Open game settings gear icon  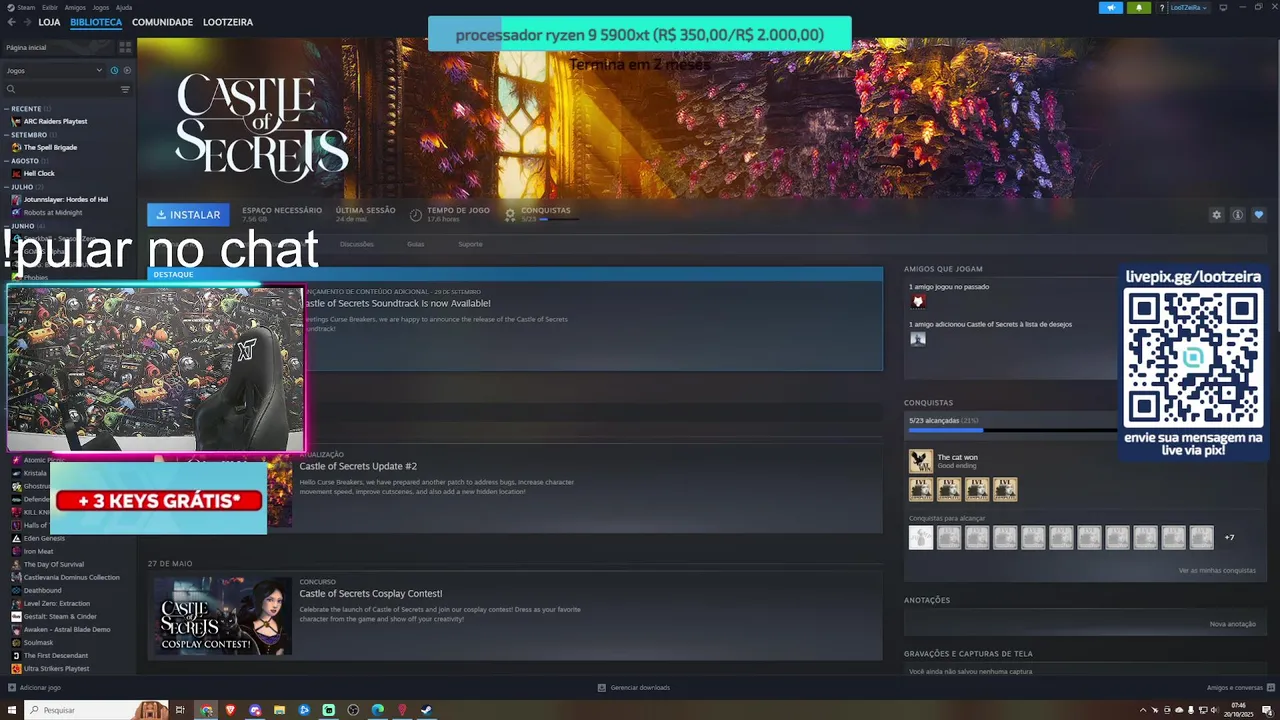1216,215
